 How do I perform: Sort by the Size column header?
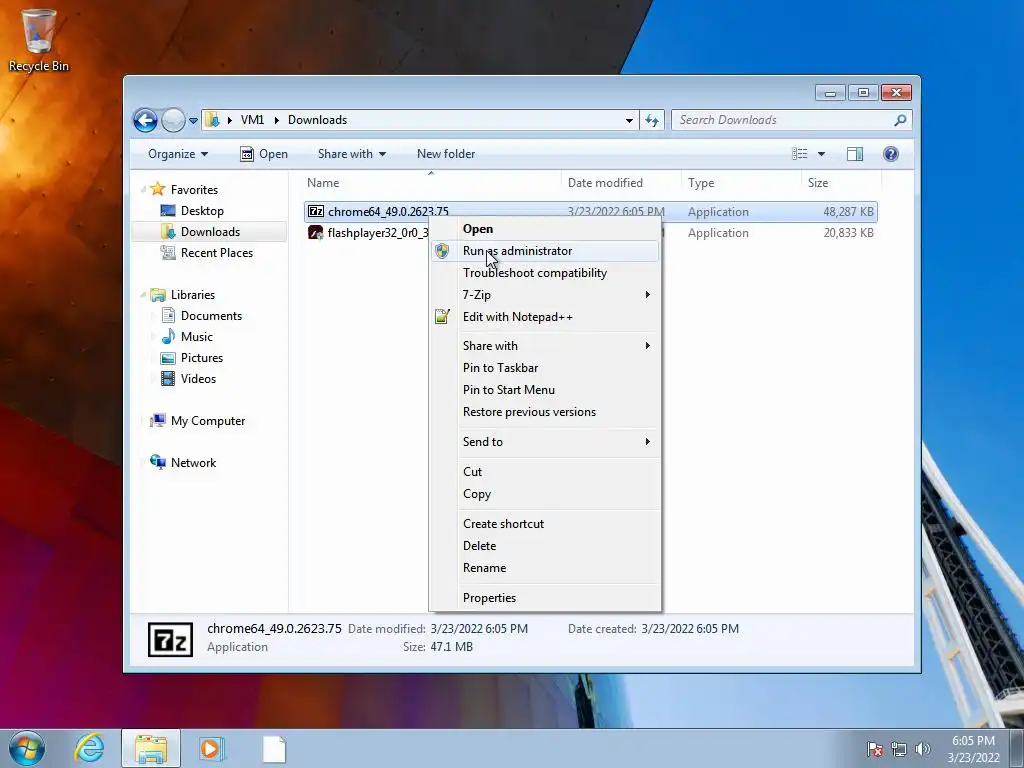841,183
